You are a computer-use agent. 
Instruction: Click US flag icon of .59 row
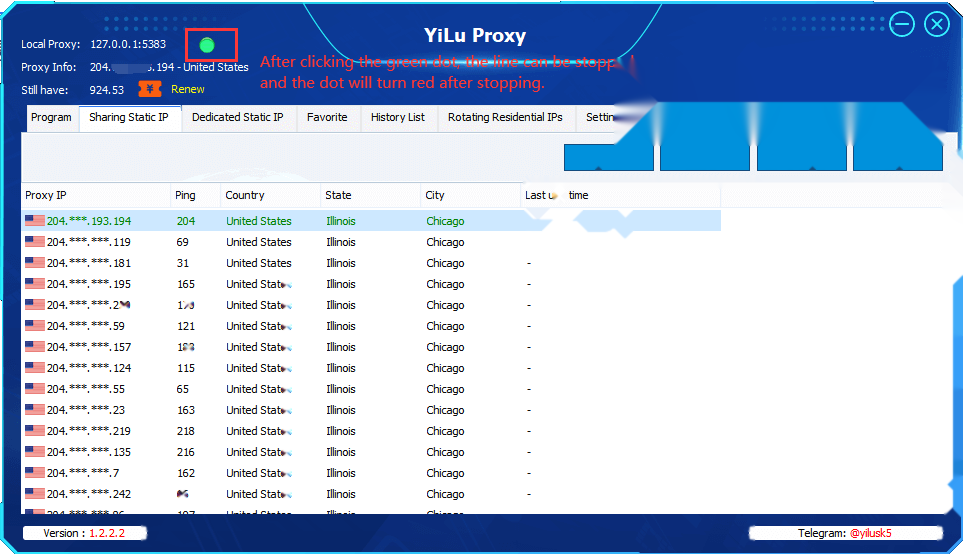pyautogui.click(x=34, y=326)
